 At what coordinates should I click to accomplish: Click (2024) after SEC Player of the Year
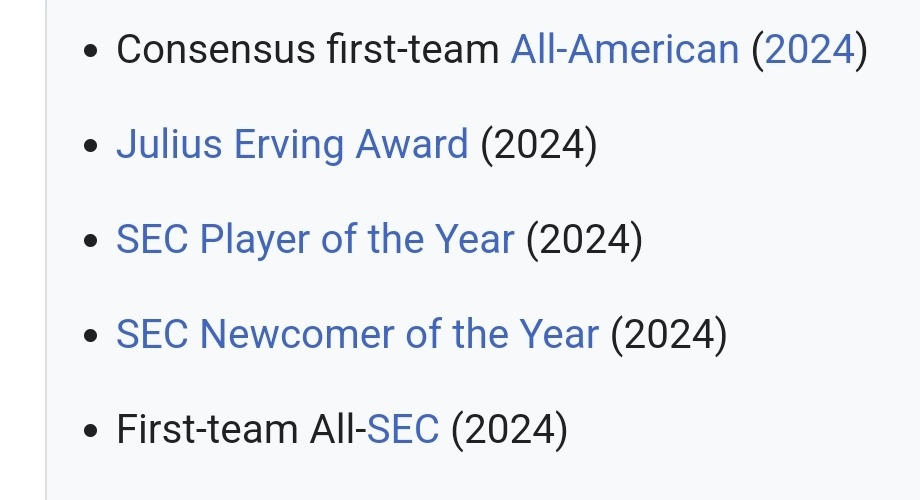[x=584, y=239]
